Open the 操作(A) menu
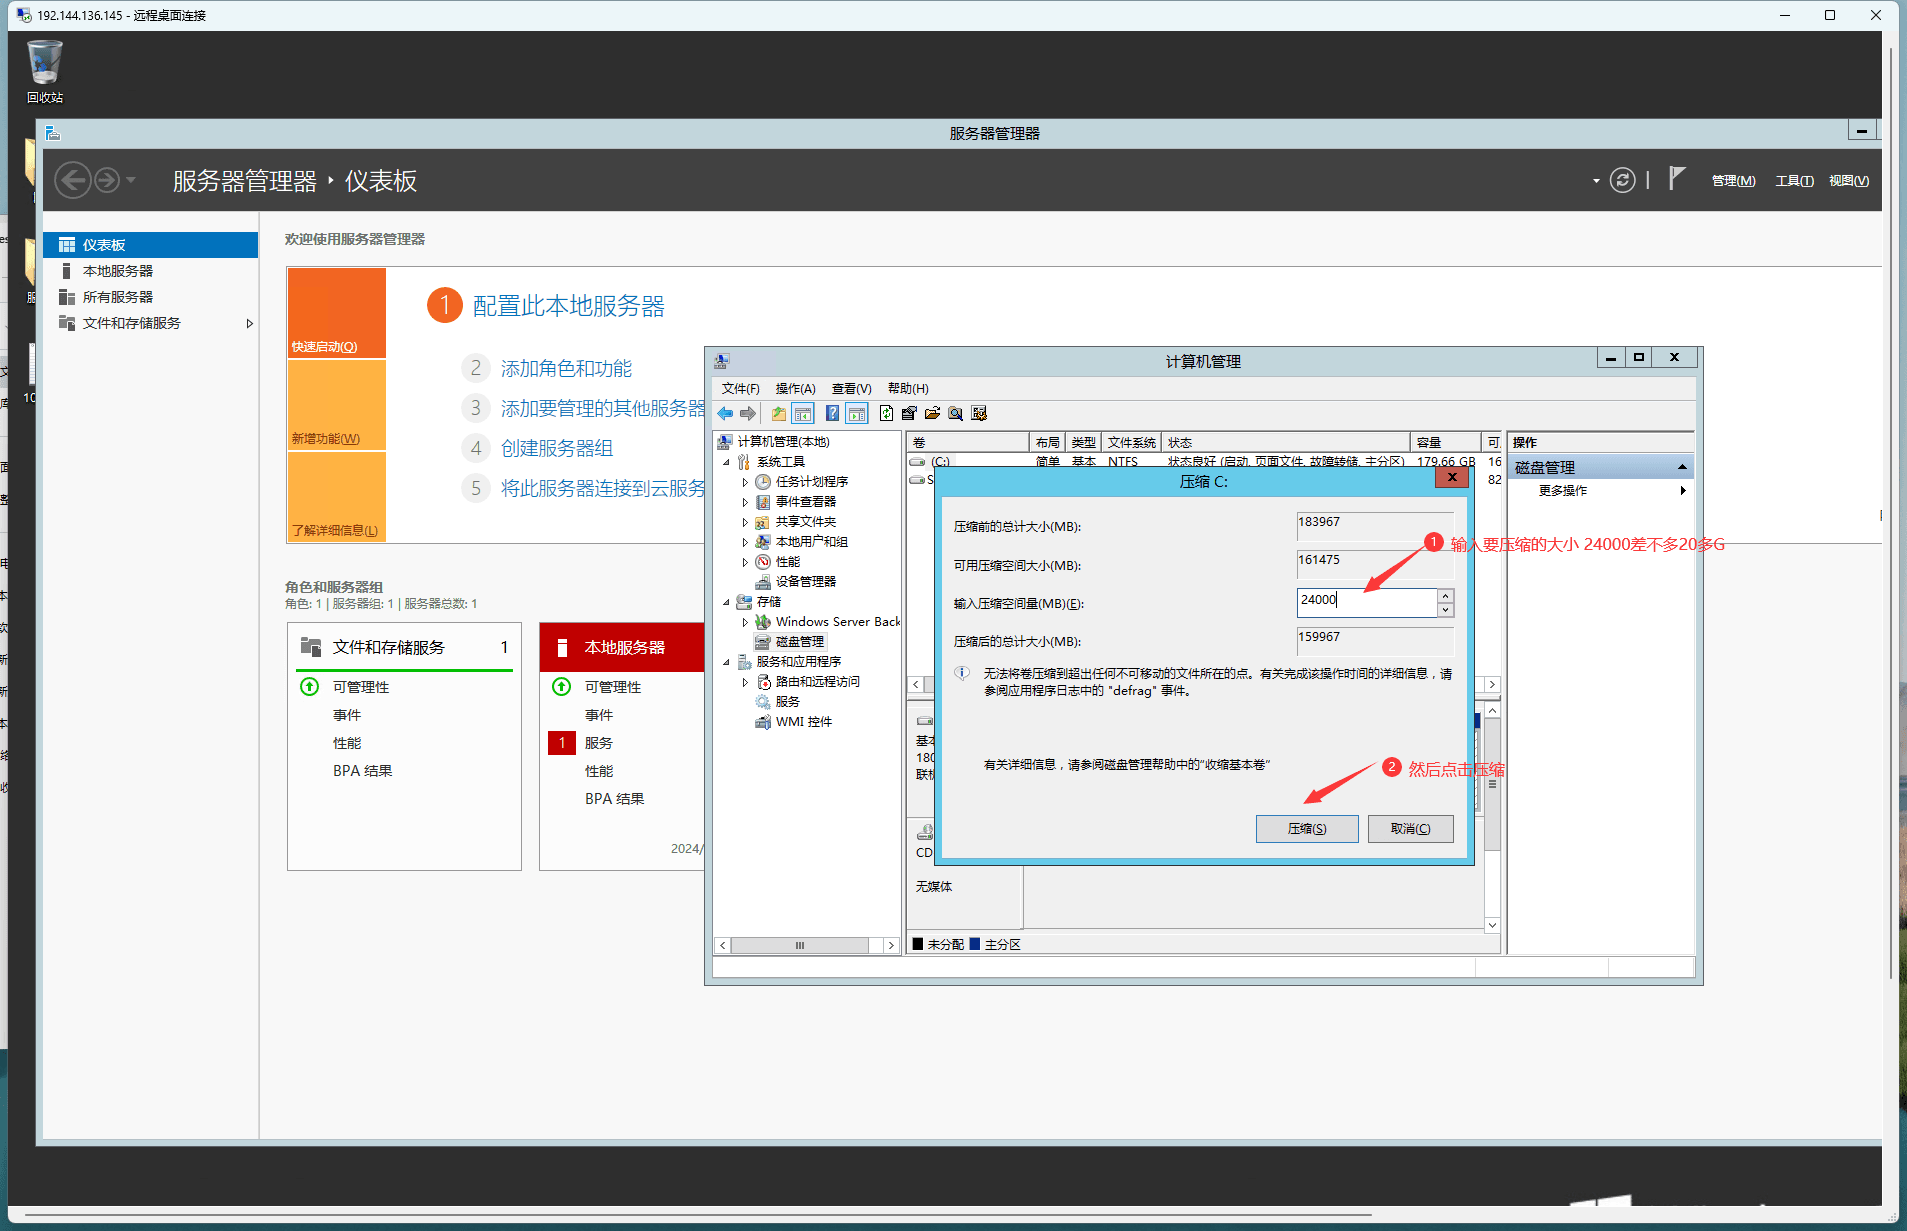This screenshot has width=1907, height=1231. pyautogui.click(x=795, y=389)
